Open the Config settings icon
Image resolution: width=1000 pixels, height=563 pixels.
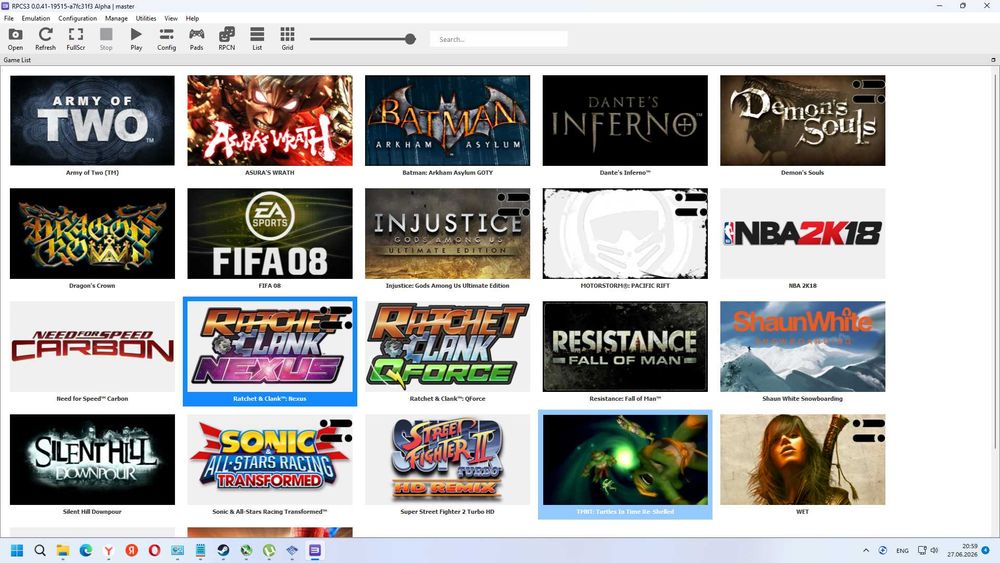[166, 38]
